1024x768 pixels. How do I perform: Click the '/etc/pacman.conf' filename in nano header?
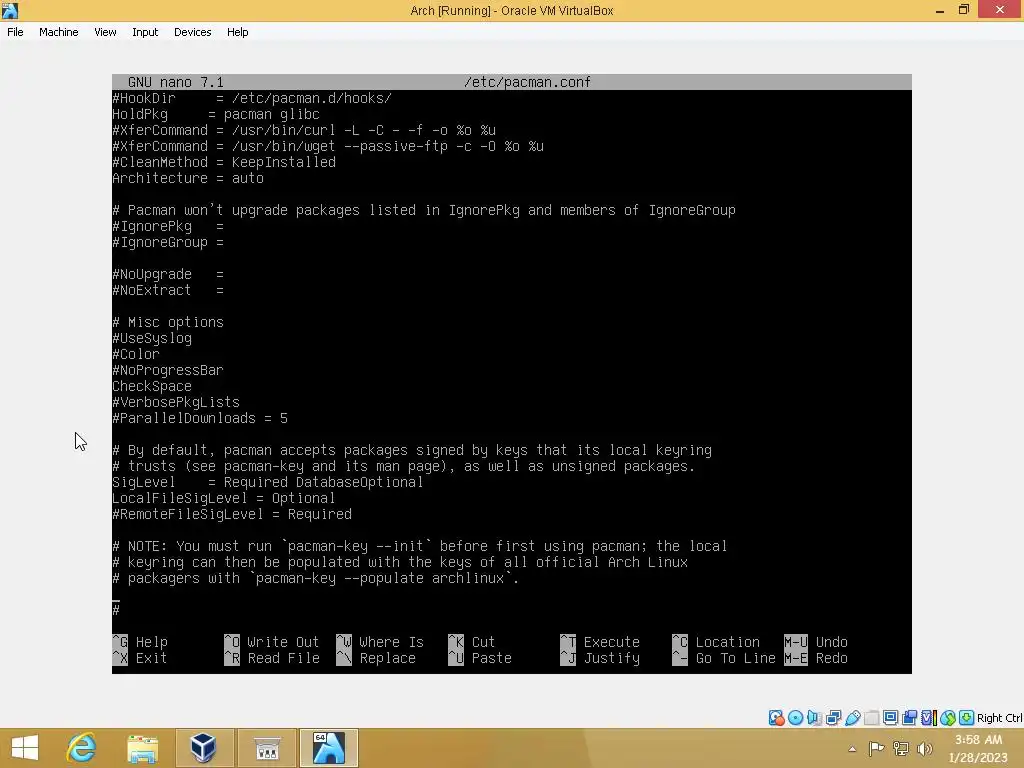pyautogui.click(x=527, y=82)
